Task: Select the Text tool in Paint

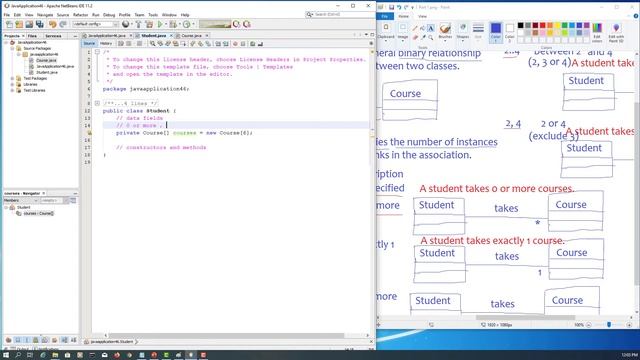Action: tap(431, 28)
